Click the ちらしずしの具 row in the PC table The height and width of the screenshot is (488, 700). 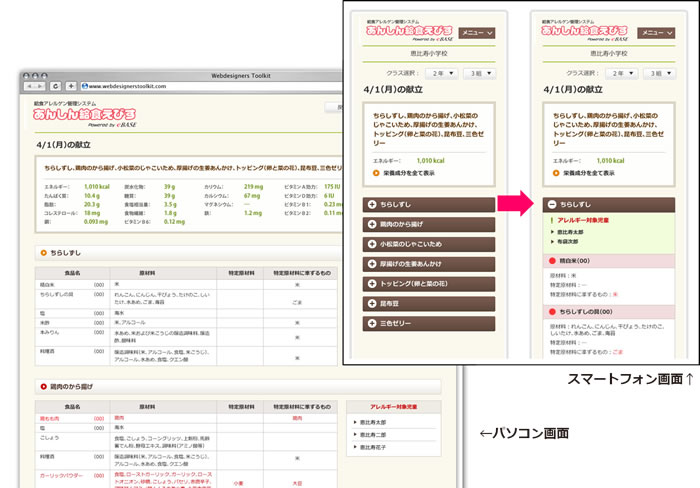tap(186, 298)
